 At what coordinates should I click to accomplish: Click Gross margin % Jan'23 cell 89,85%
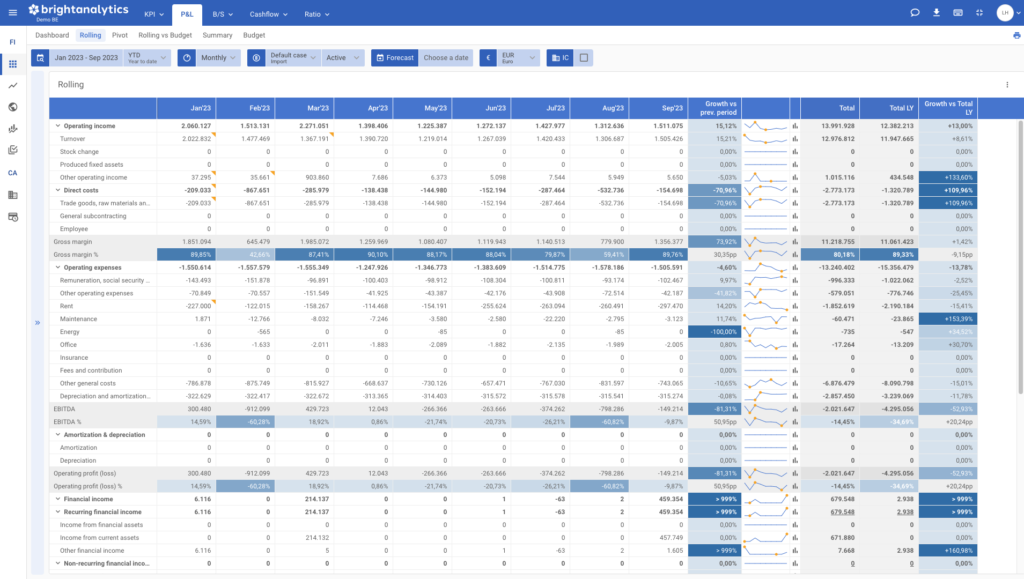(x=186, y=255)
